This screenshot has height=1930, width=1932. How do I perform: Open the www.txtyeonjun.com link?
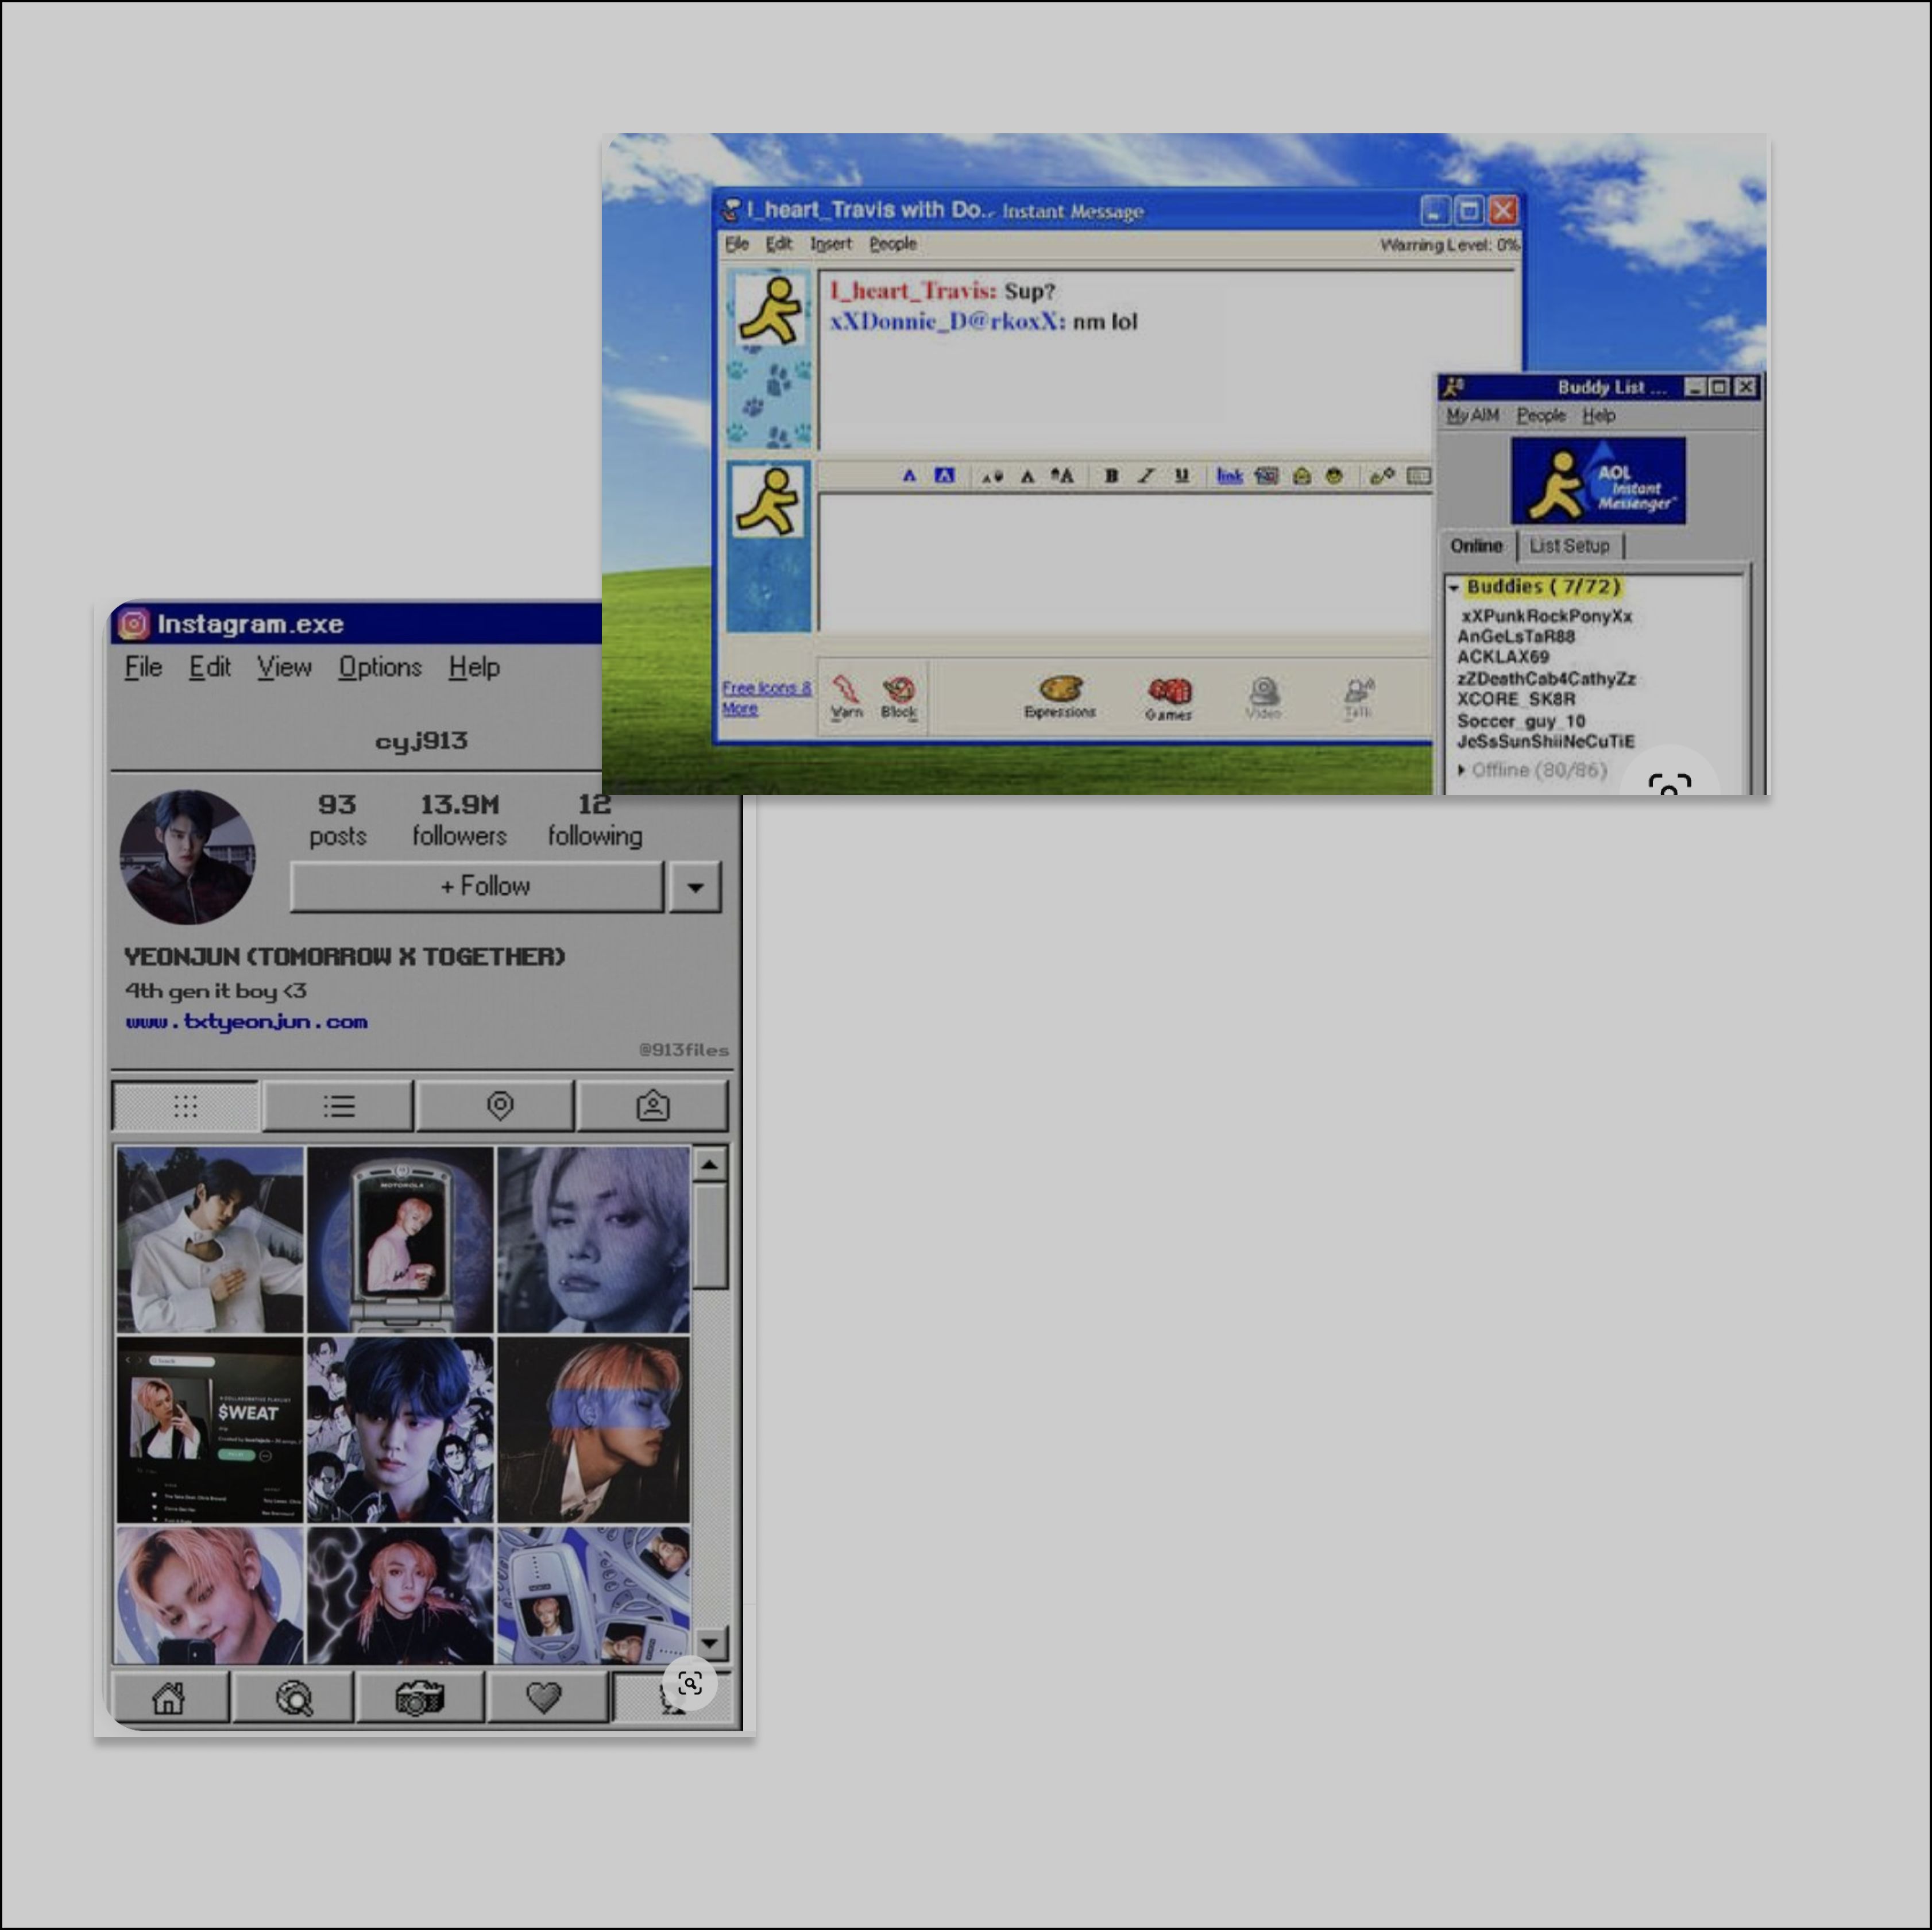coord(247,1022)
